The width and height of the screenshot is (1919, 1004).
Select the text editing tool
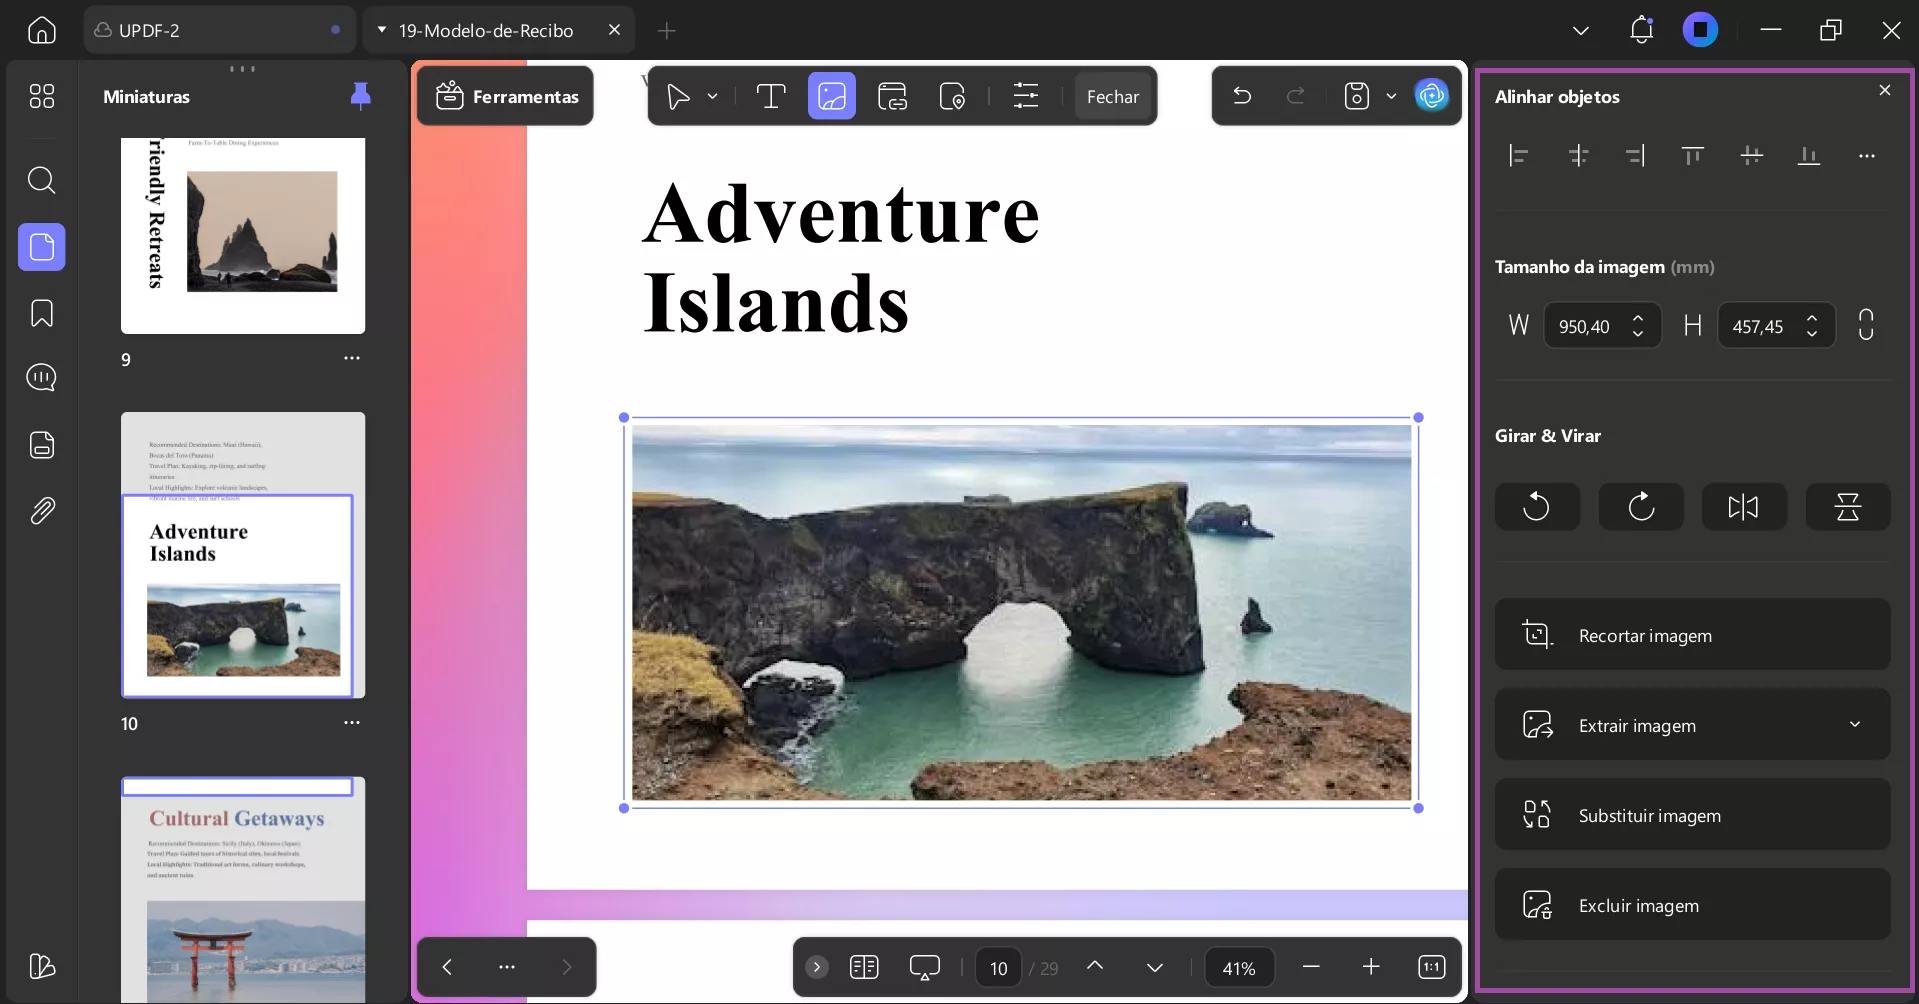(x=770, y=96)
